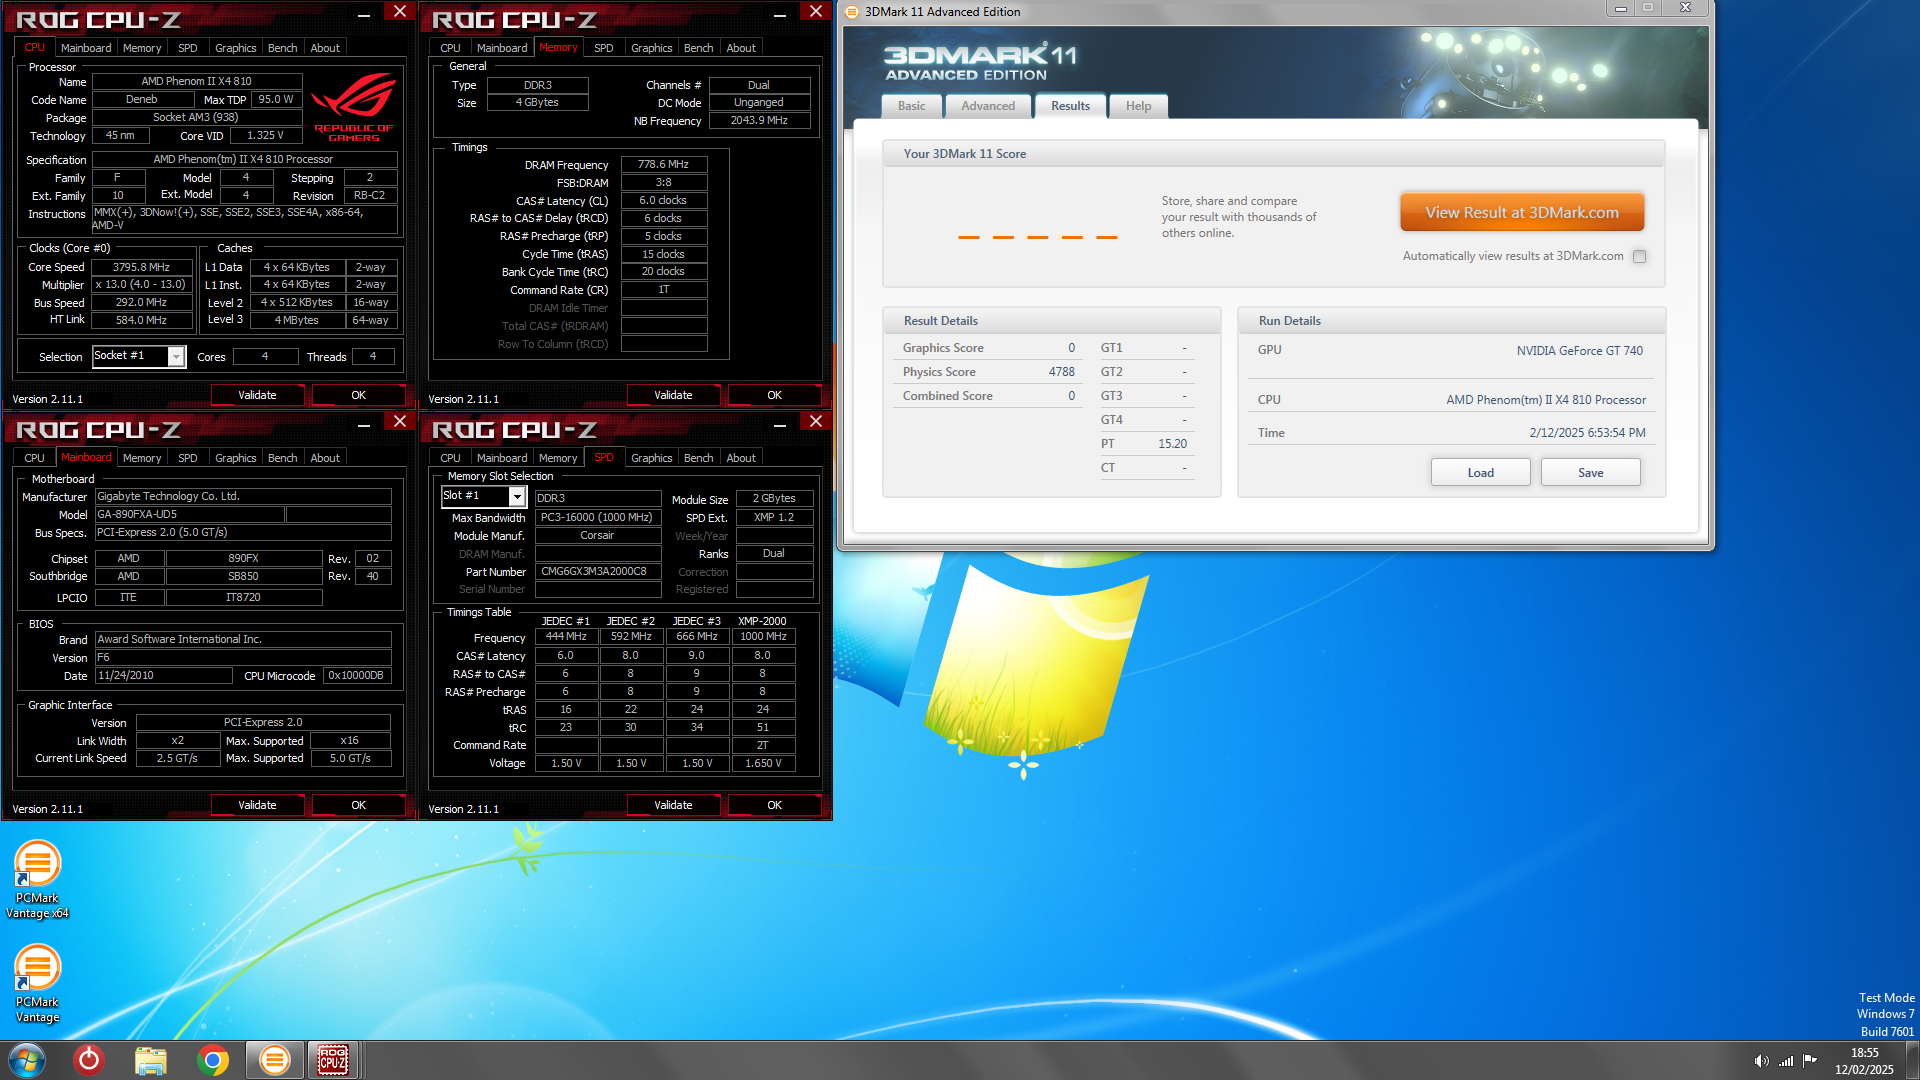Switch to CPU tab in SPD window

click(450, 458)
